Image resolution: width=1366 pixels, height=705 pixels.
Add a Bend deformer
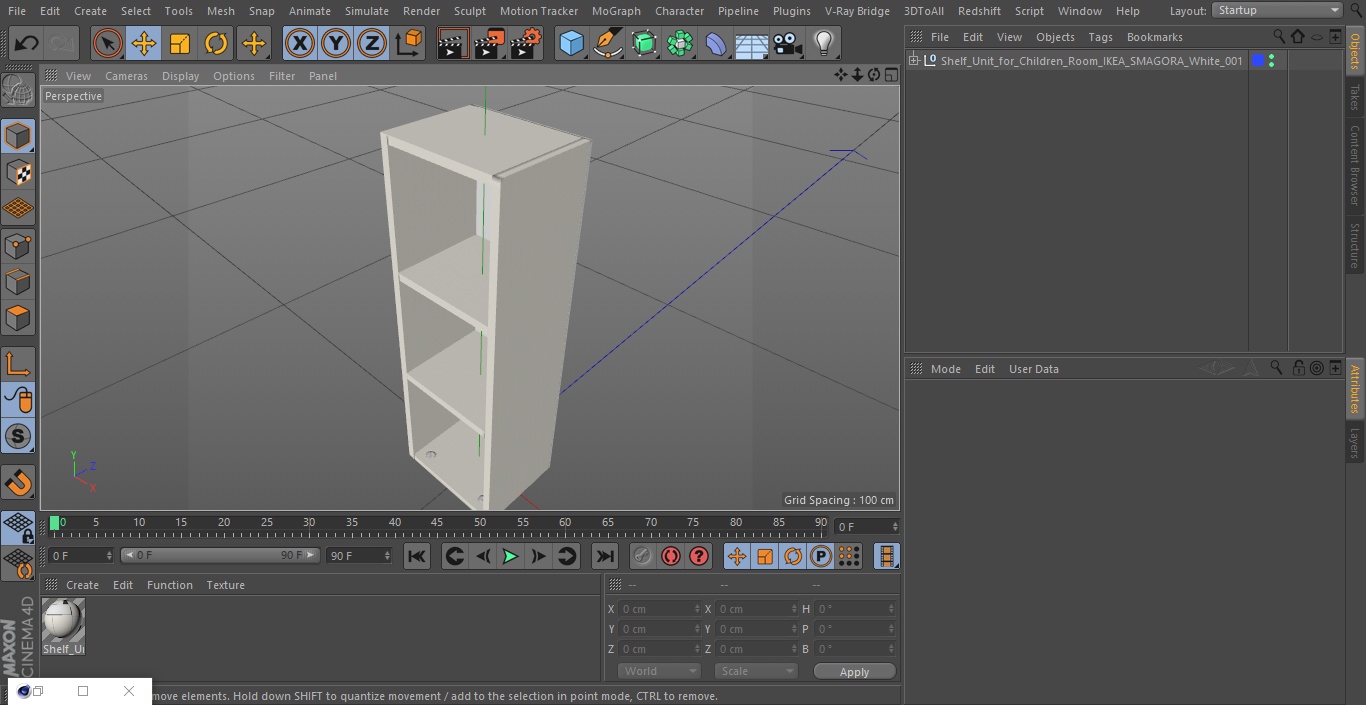click(716, 43)
